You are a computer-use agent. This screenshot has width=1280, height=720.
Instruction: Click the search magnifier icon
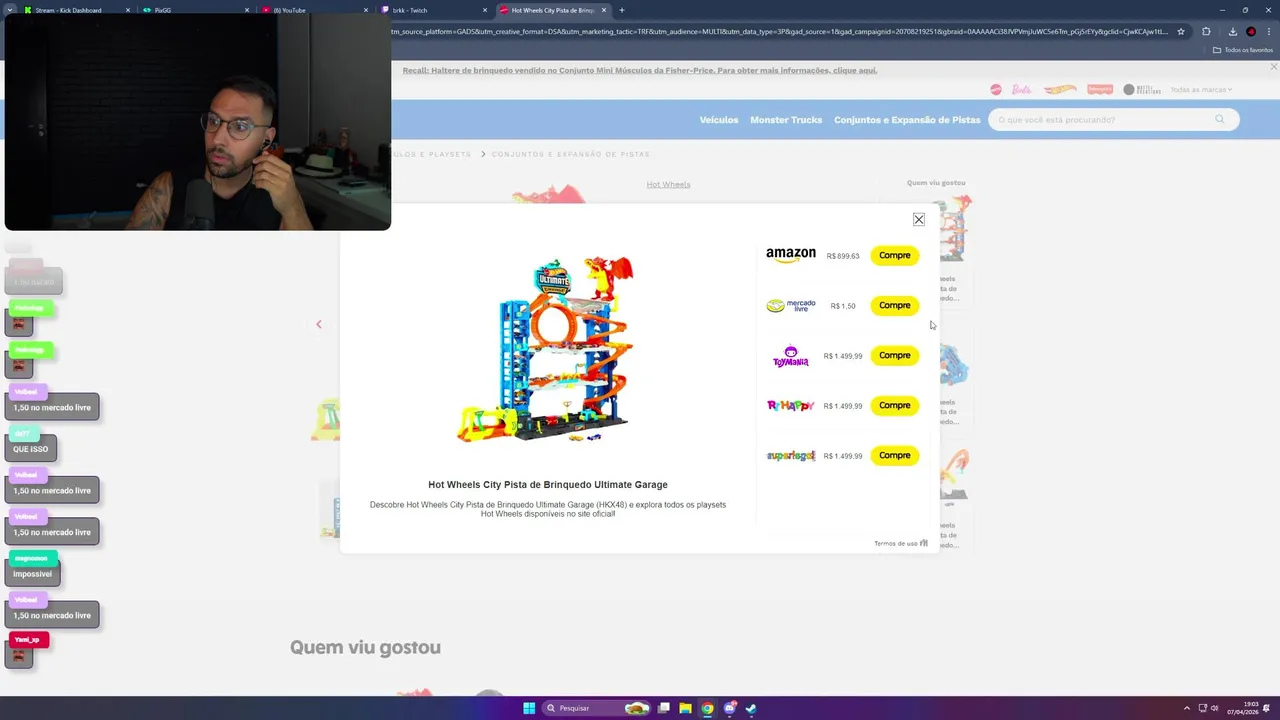[1220, 119]
